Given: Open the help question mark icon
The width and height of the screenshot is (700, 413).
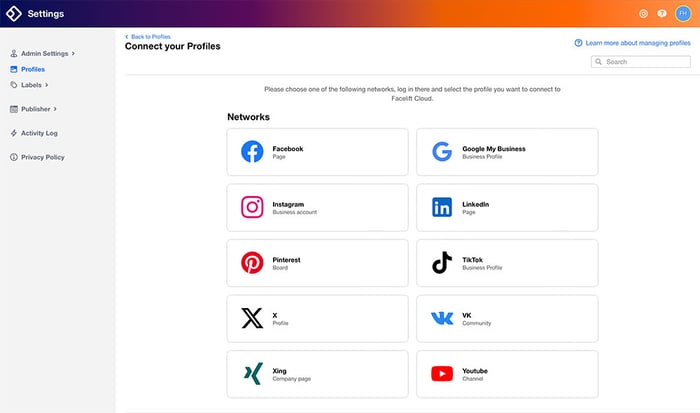Looking at the screenshot, I should [662, 13].
